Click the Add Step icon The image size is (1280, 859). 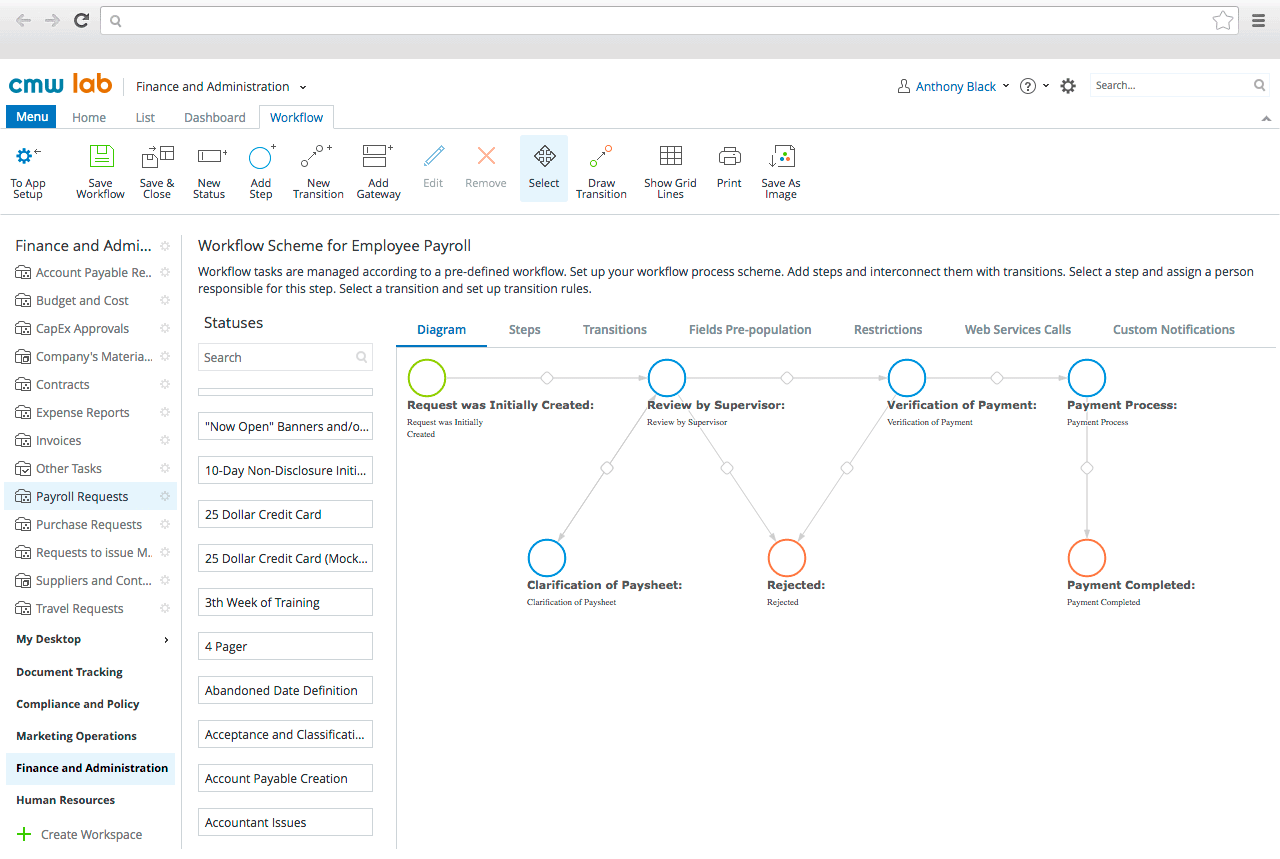point(261,156)
